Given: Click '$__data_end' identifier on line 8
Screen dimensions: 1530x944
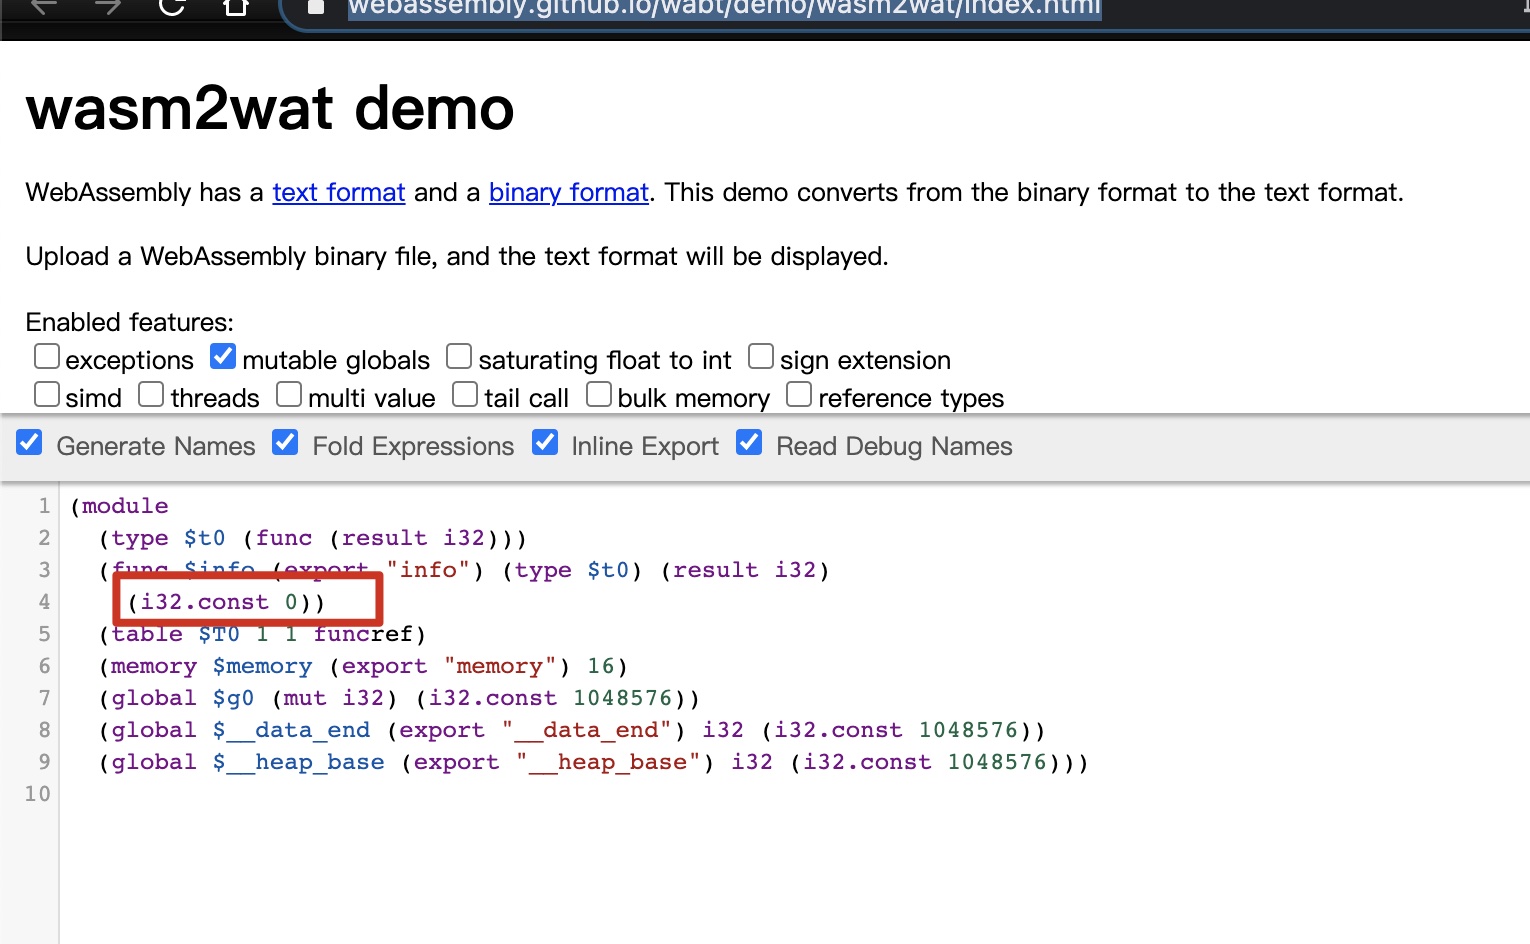Looking at the screenshot, I should point(291,730).
